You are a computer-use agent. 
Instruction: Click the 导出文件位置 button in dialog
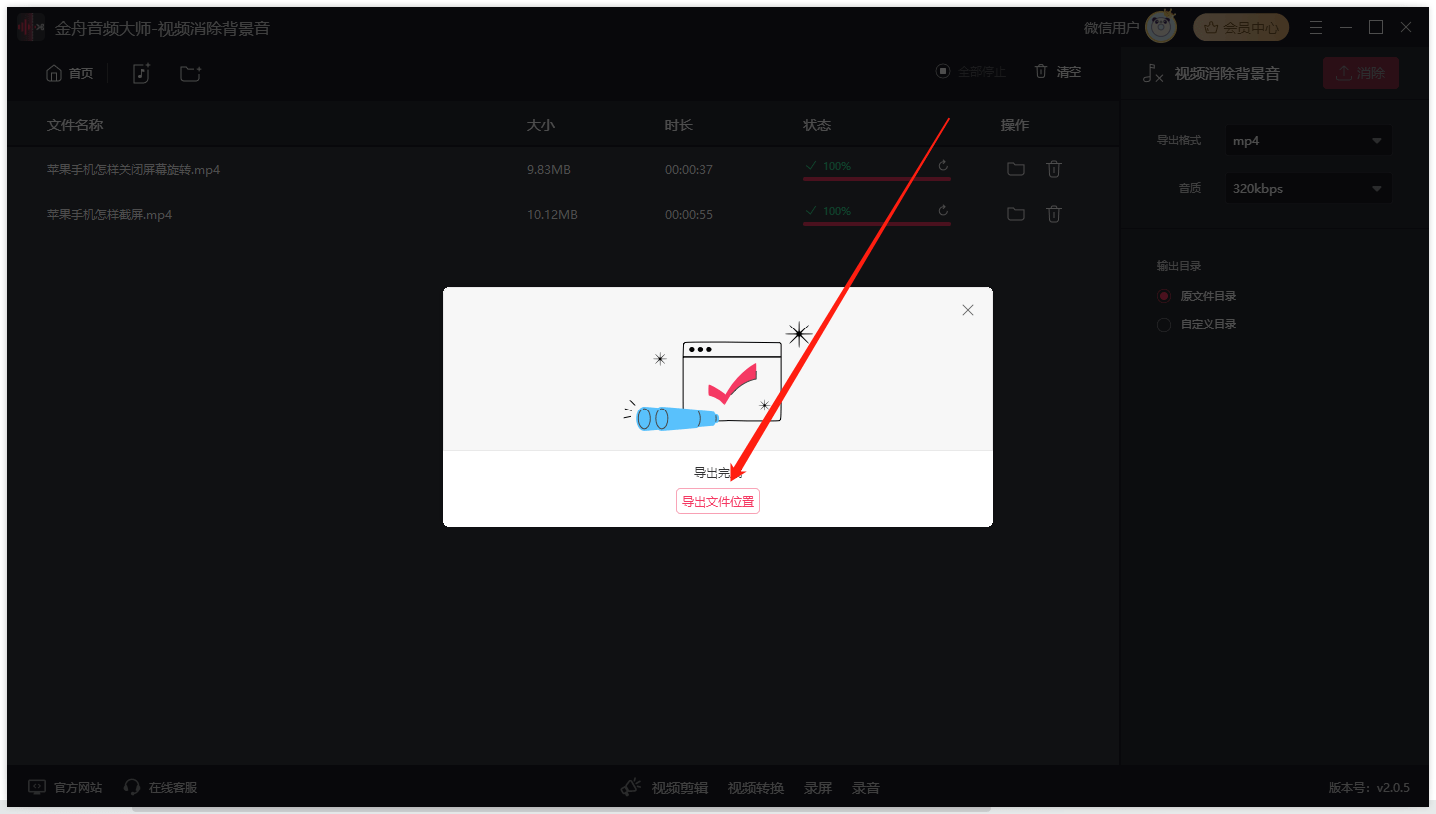point(718,501)
